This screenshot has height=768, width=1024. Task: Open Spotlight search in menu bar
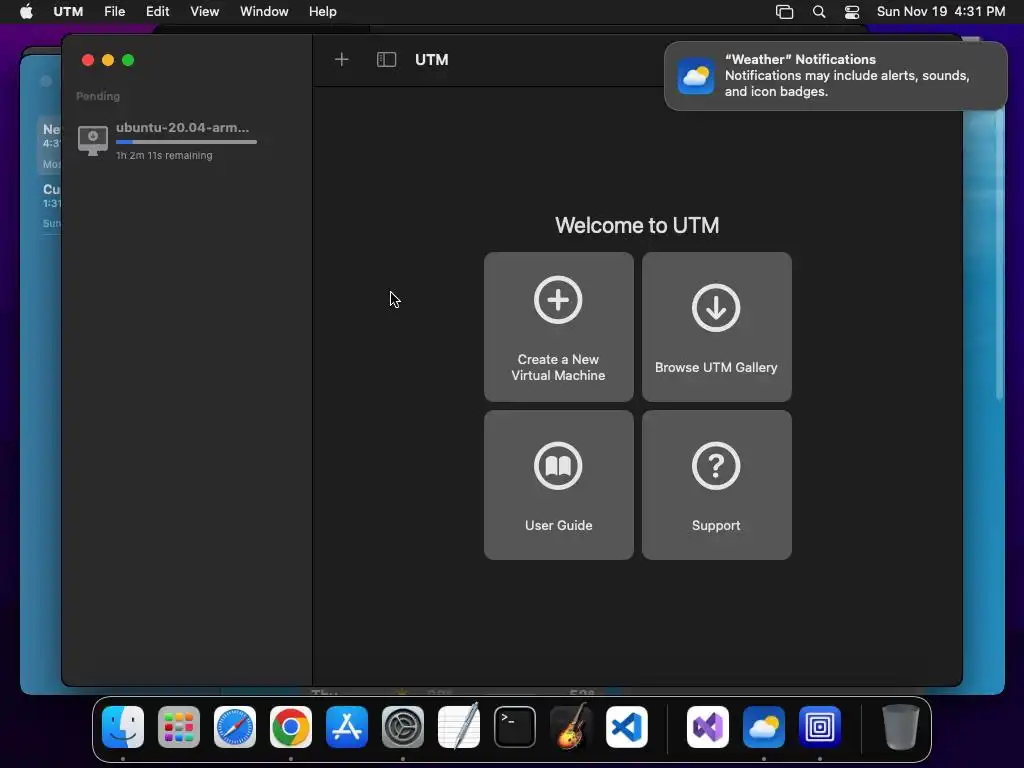coord(818,11)
